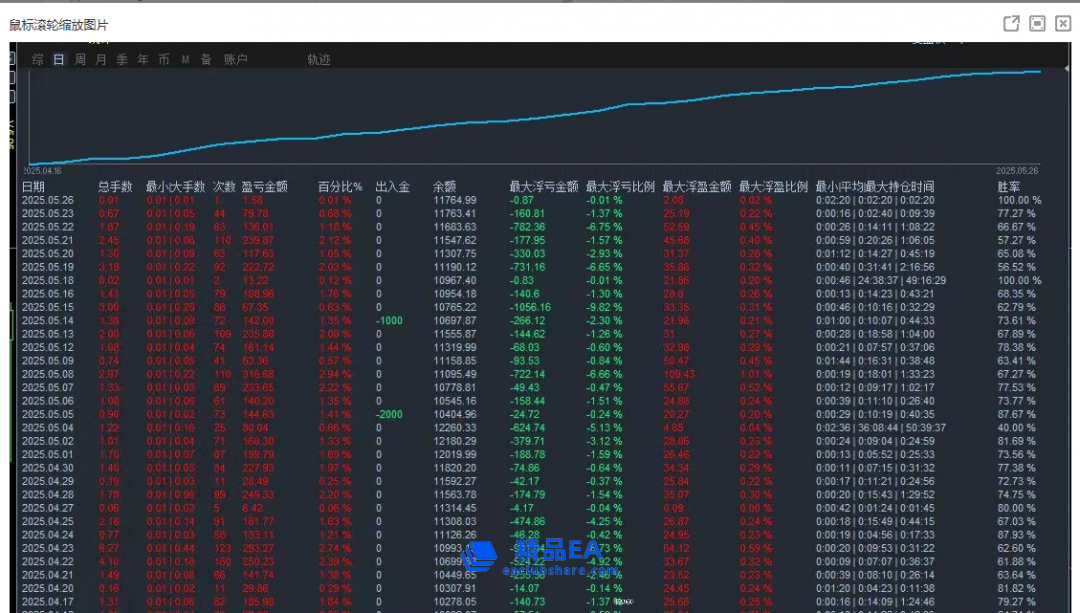The image size is (1080, 613).
Task: Click the -1000 withdrawal value
Action: pyautogui.click(x=389, y=321)
